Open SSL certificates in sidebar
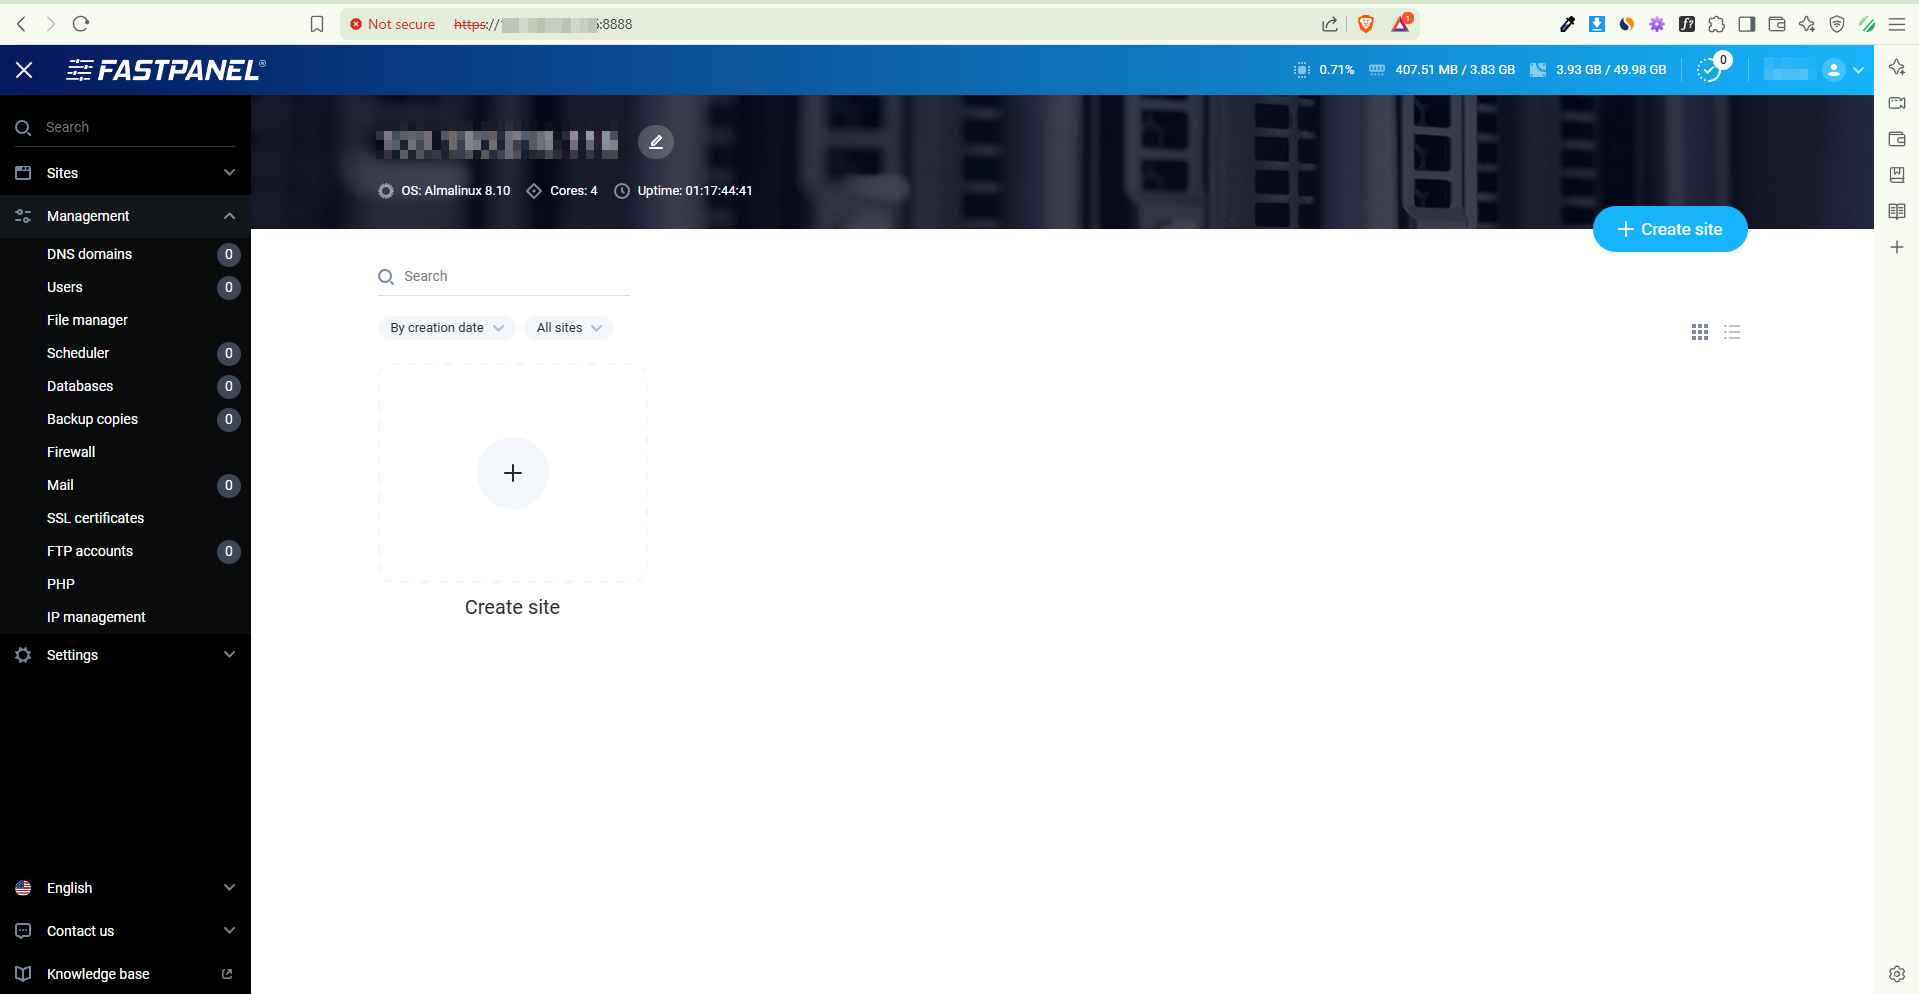The width and height of the screenshot is (1919, 994). point(95,518)
